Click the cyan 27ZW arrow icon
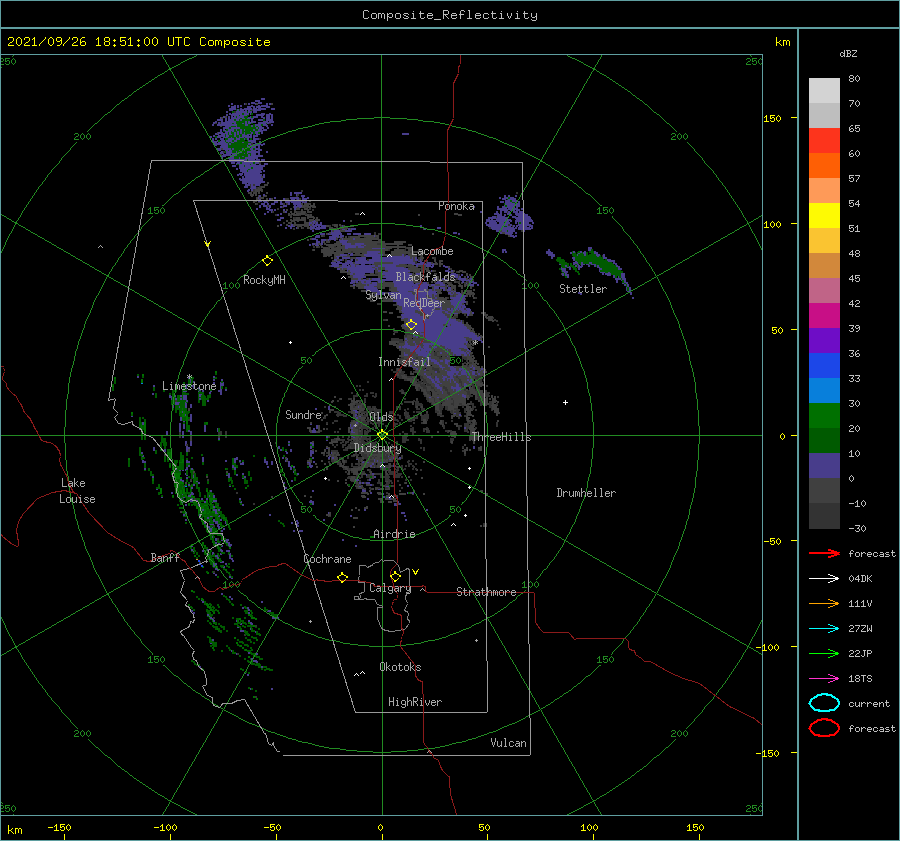Image resolution: width=900 pixels, height=841 pixels. coord(824,629)
